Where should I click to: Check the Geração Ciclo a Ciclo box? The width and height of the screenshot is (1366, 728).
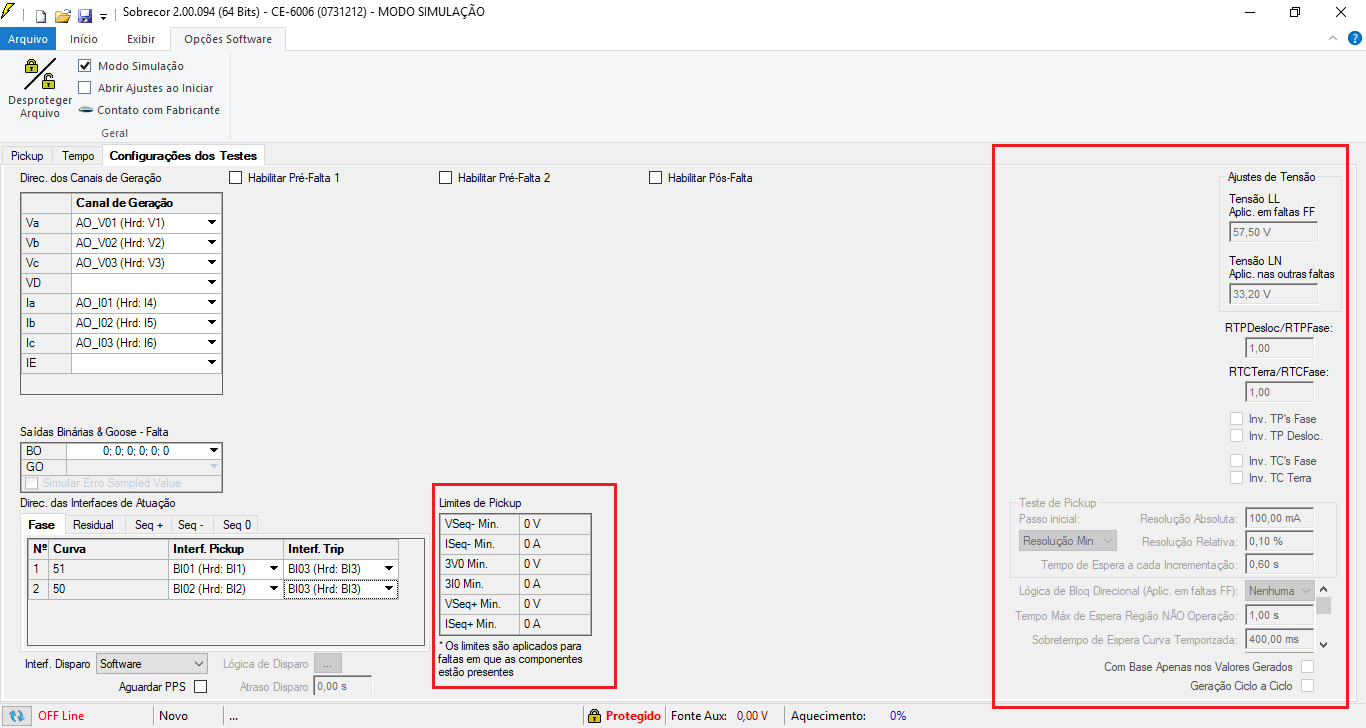click(1306, 686)
